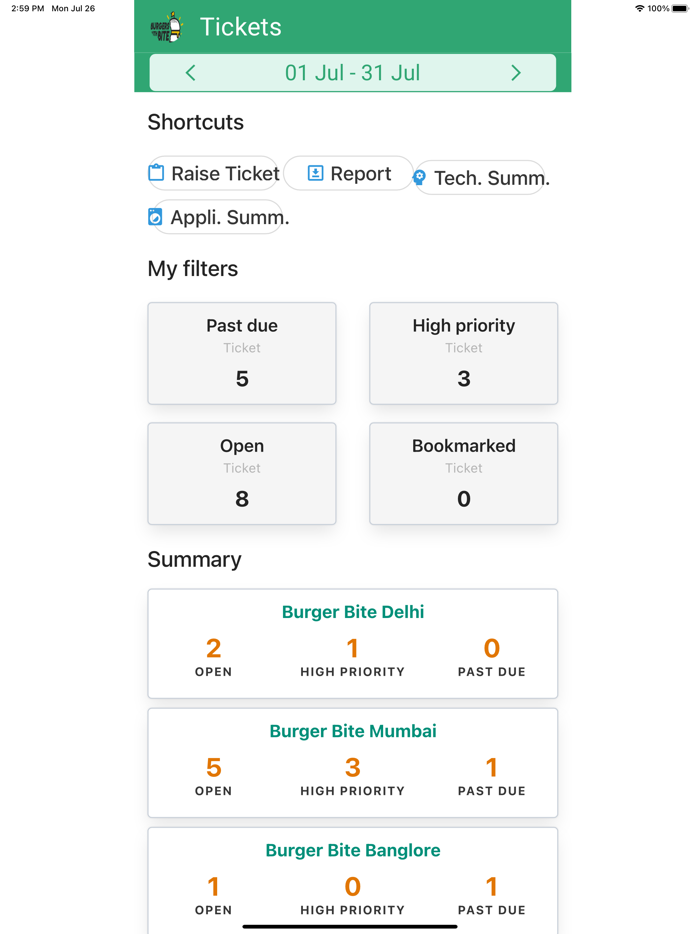Select the Bookmarked filter card

coord(463,473)
